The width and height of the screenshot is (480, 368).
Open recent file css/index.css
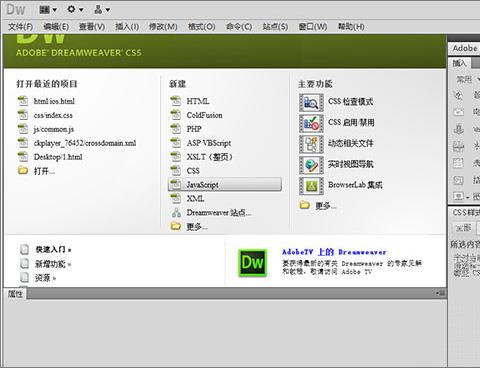pos(53,115)
